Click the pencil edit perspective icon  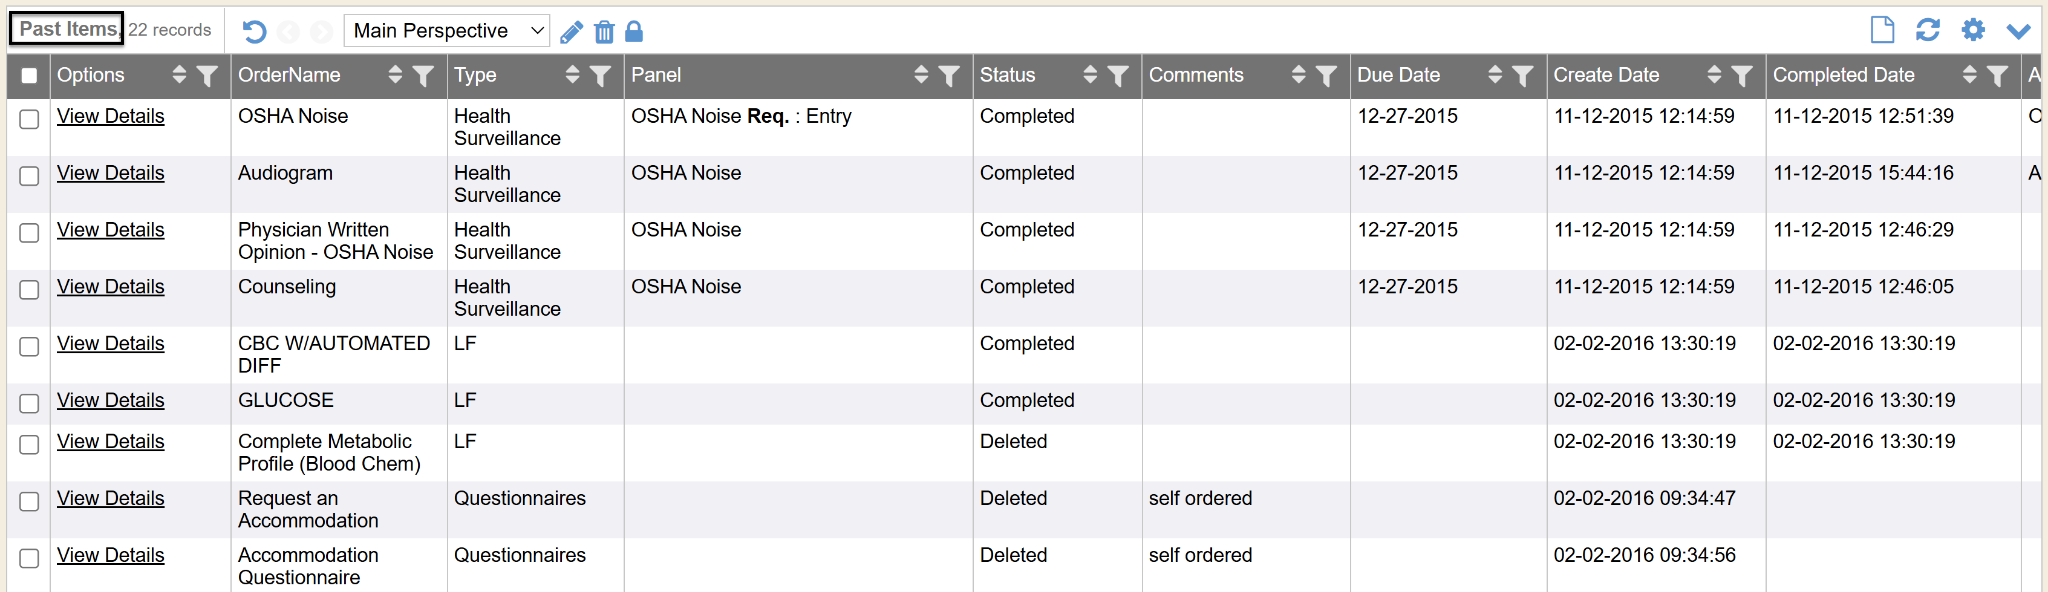click(x=571, y=32)
